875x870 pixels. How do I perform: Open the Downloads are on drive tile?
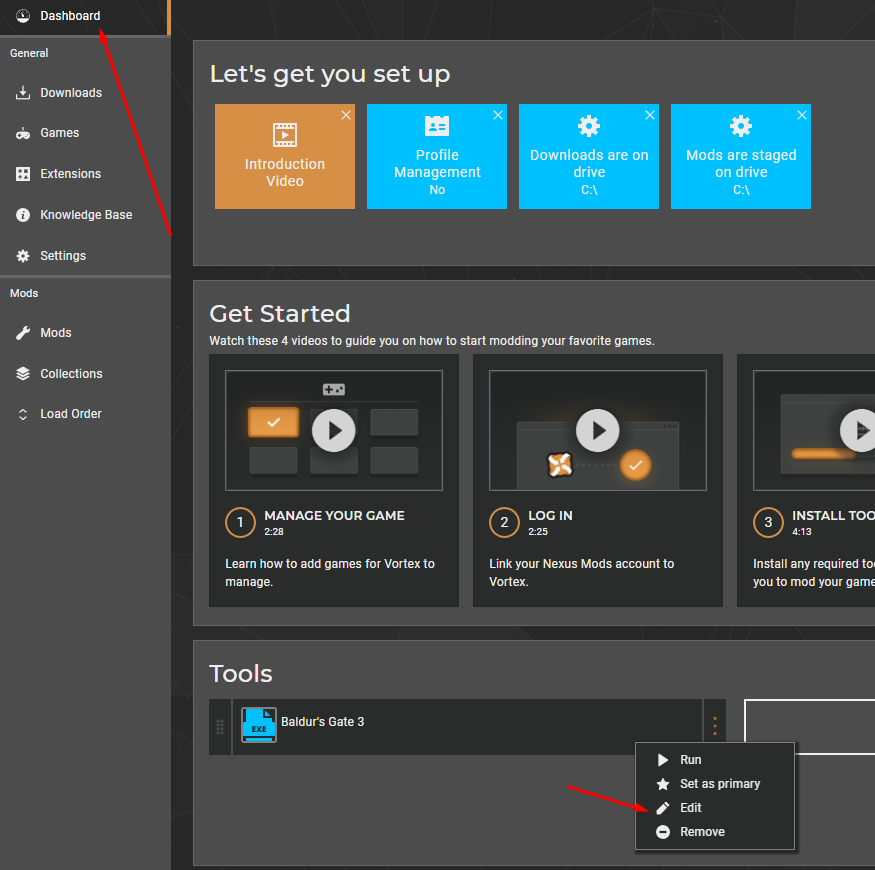(x=589, y=156)
